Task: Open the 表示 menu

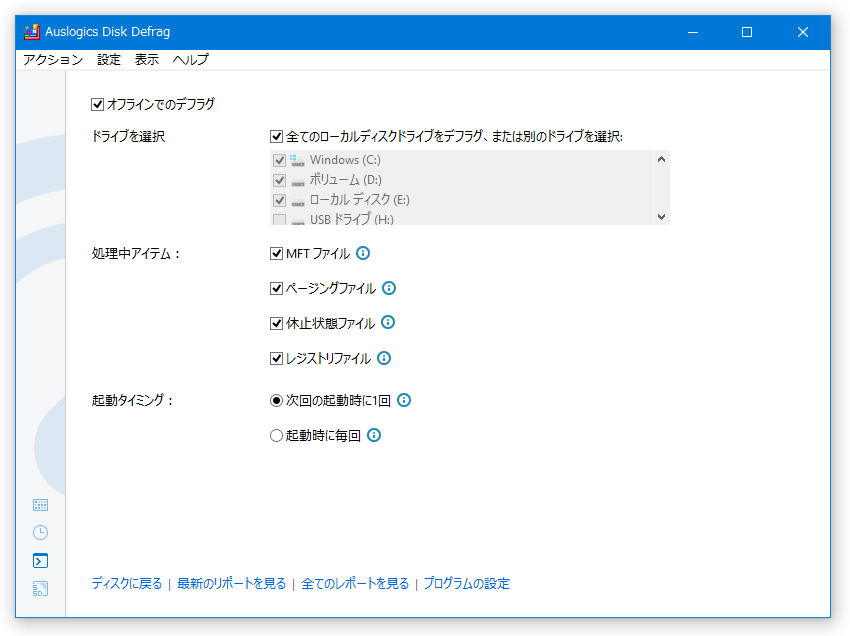Action: point(147,60)
